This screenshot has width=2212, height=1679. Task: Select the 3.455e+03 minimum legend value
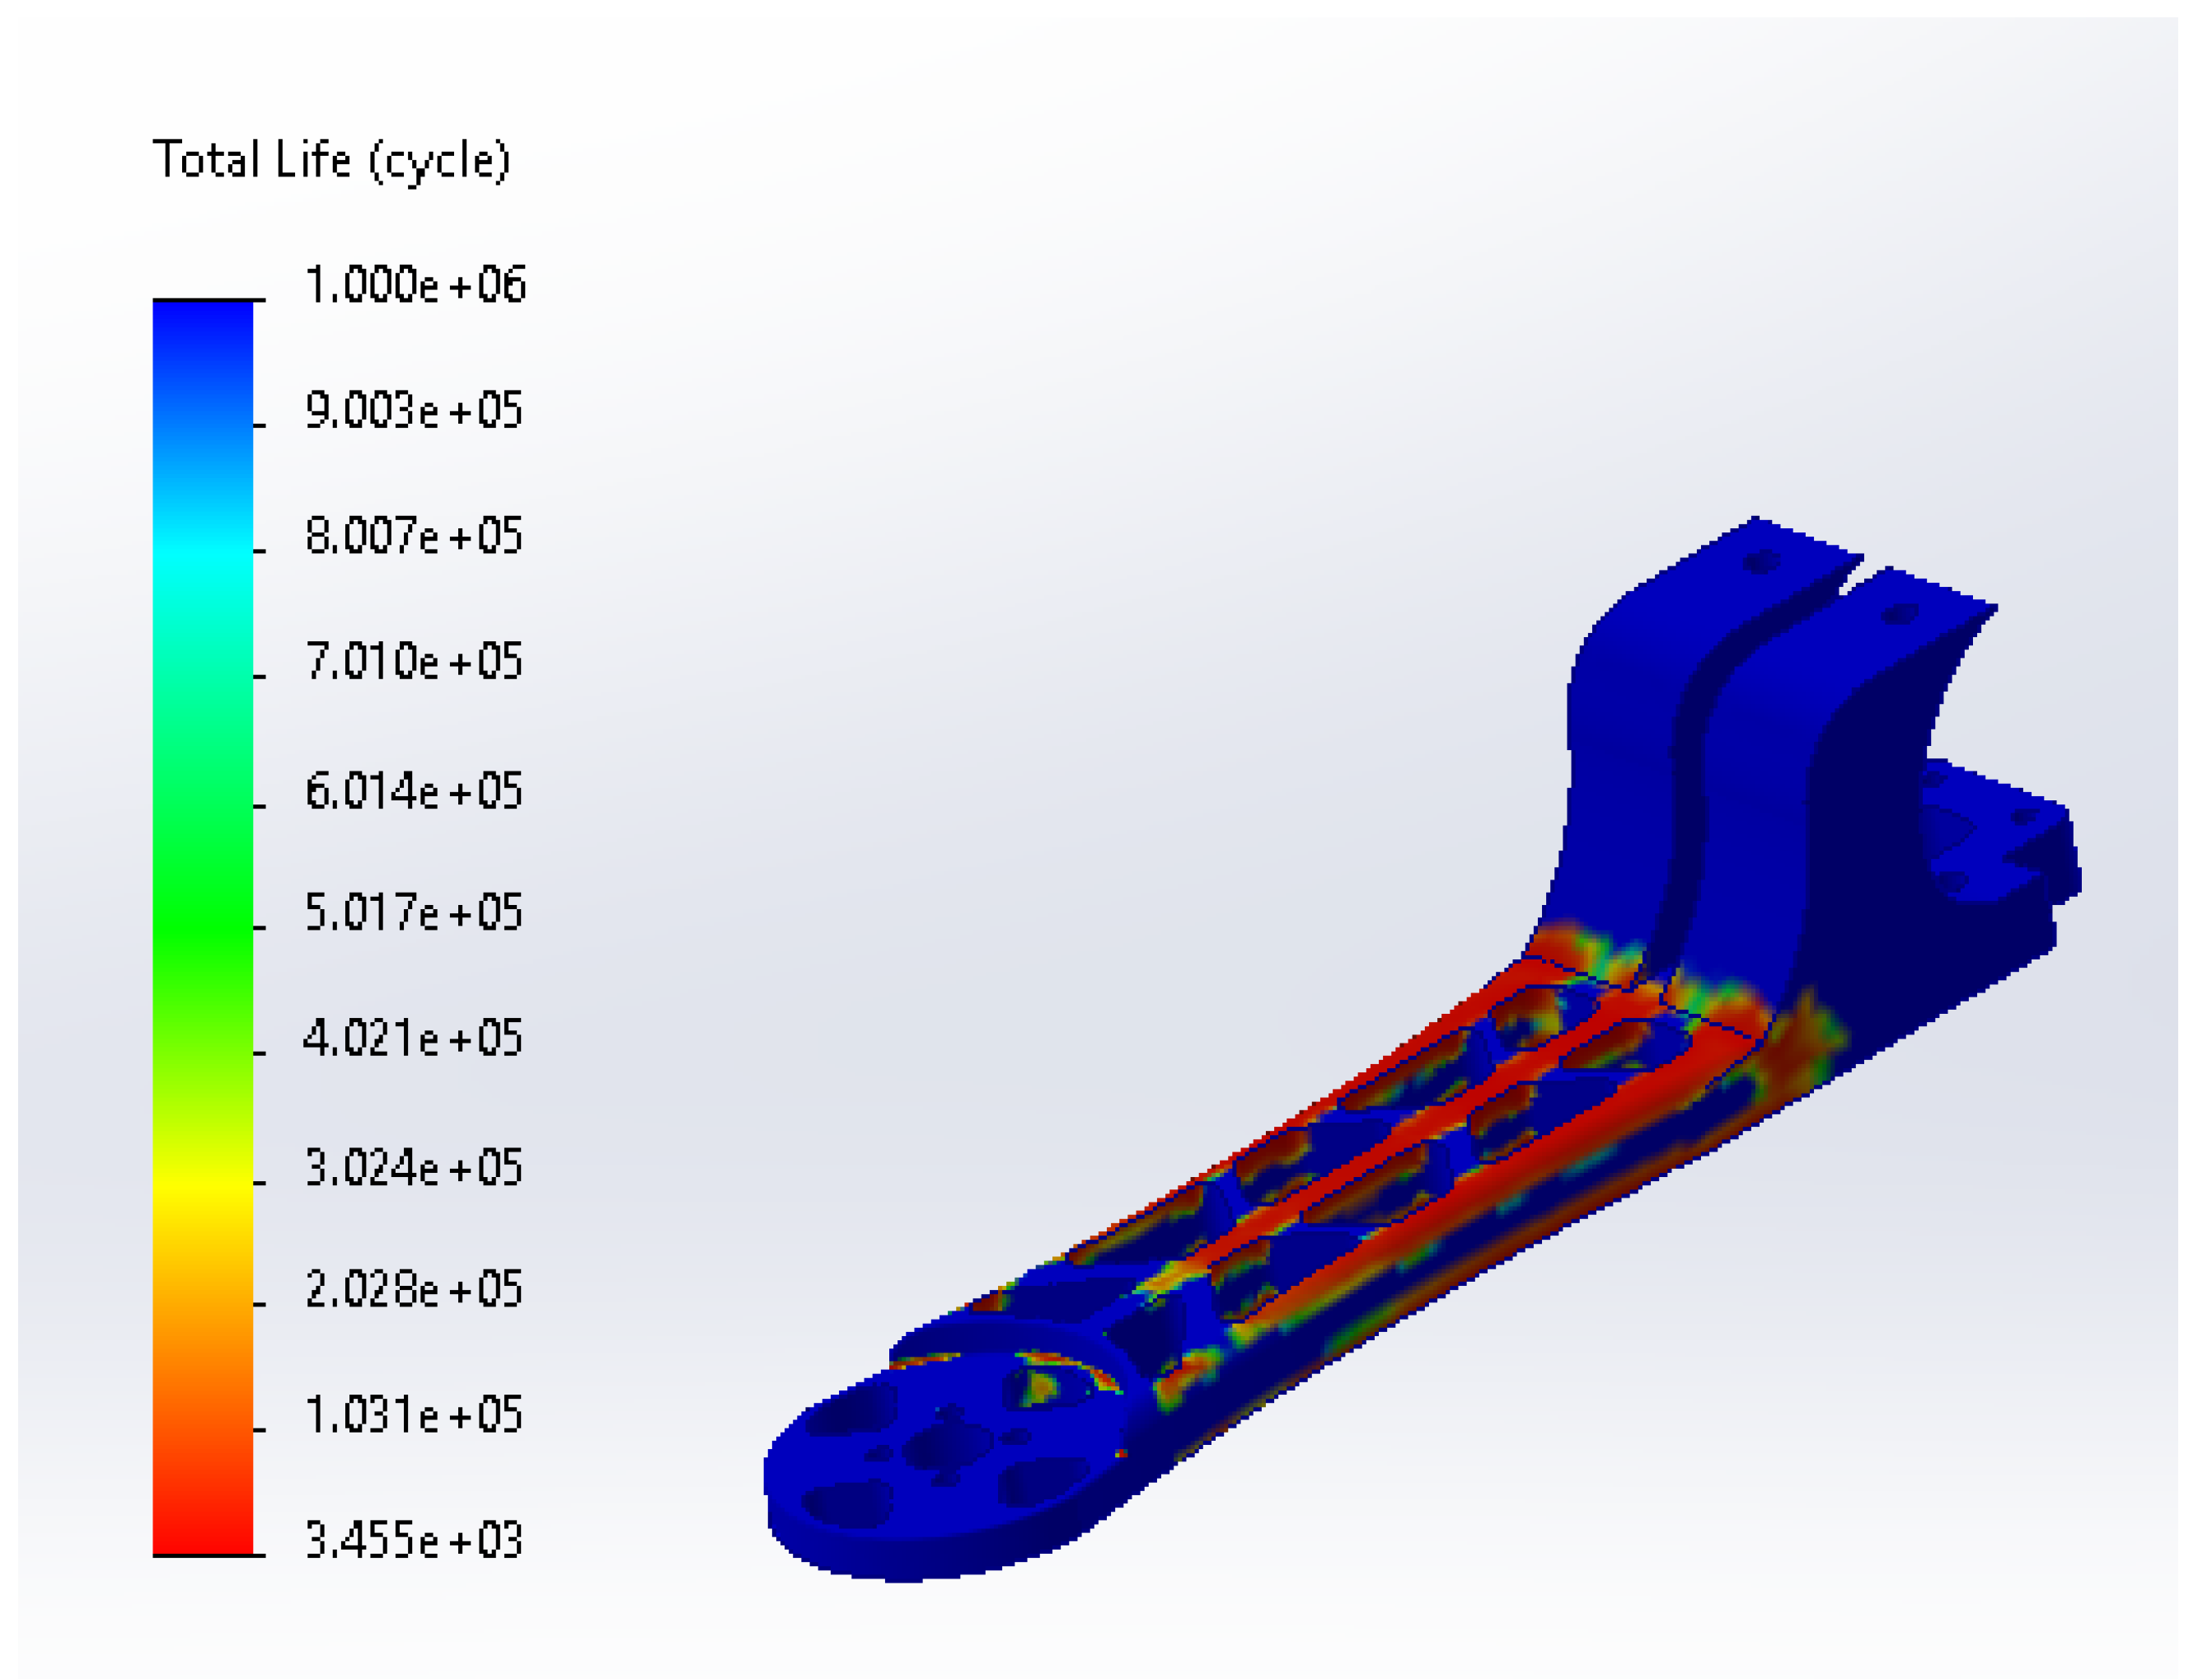(414, 1540)
